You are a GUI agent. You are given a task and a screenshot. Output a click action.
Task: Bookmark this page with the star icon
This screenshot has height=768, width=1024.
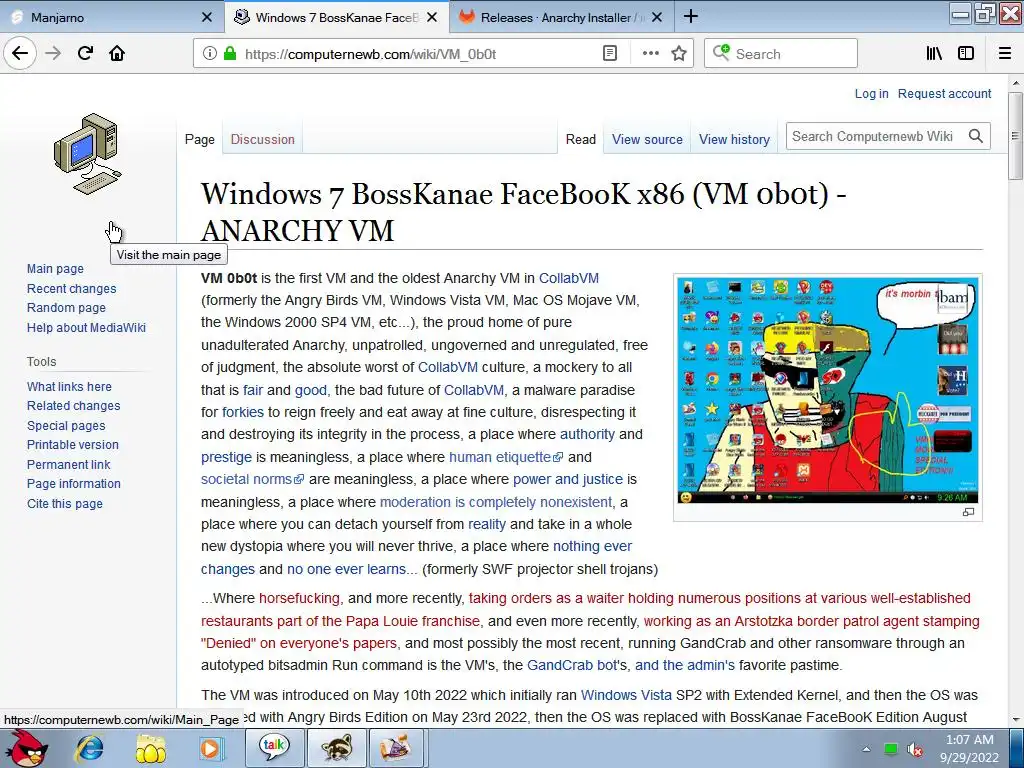click(679, 54)
